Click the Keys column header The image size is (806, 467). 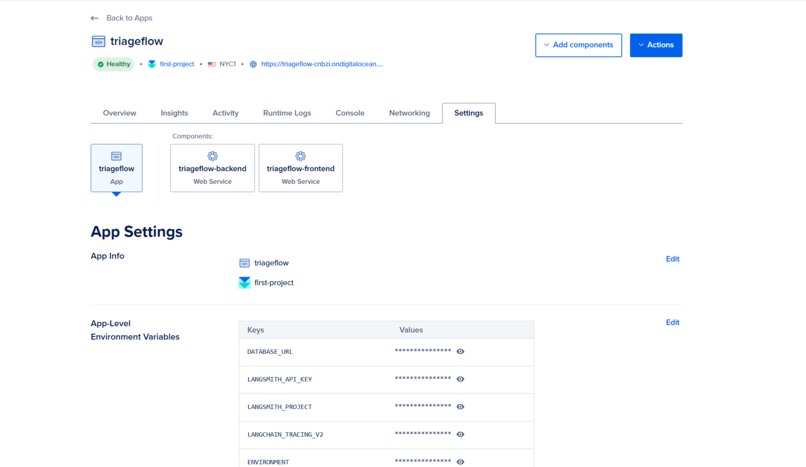(255, 330)
